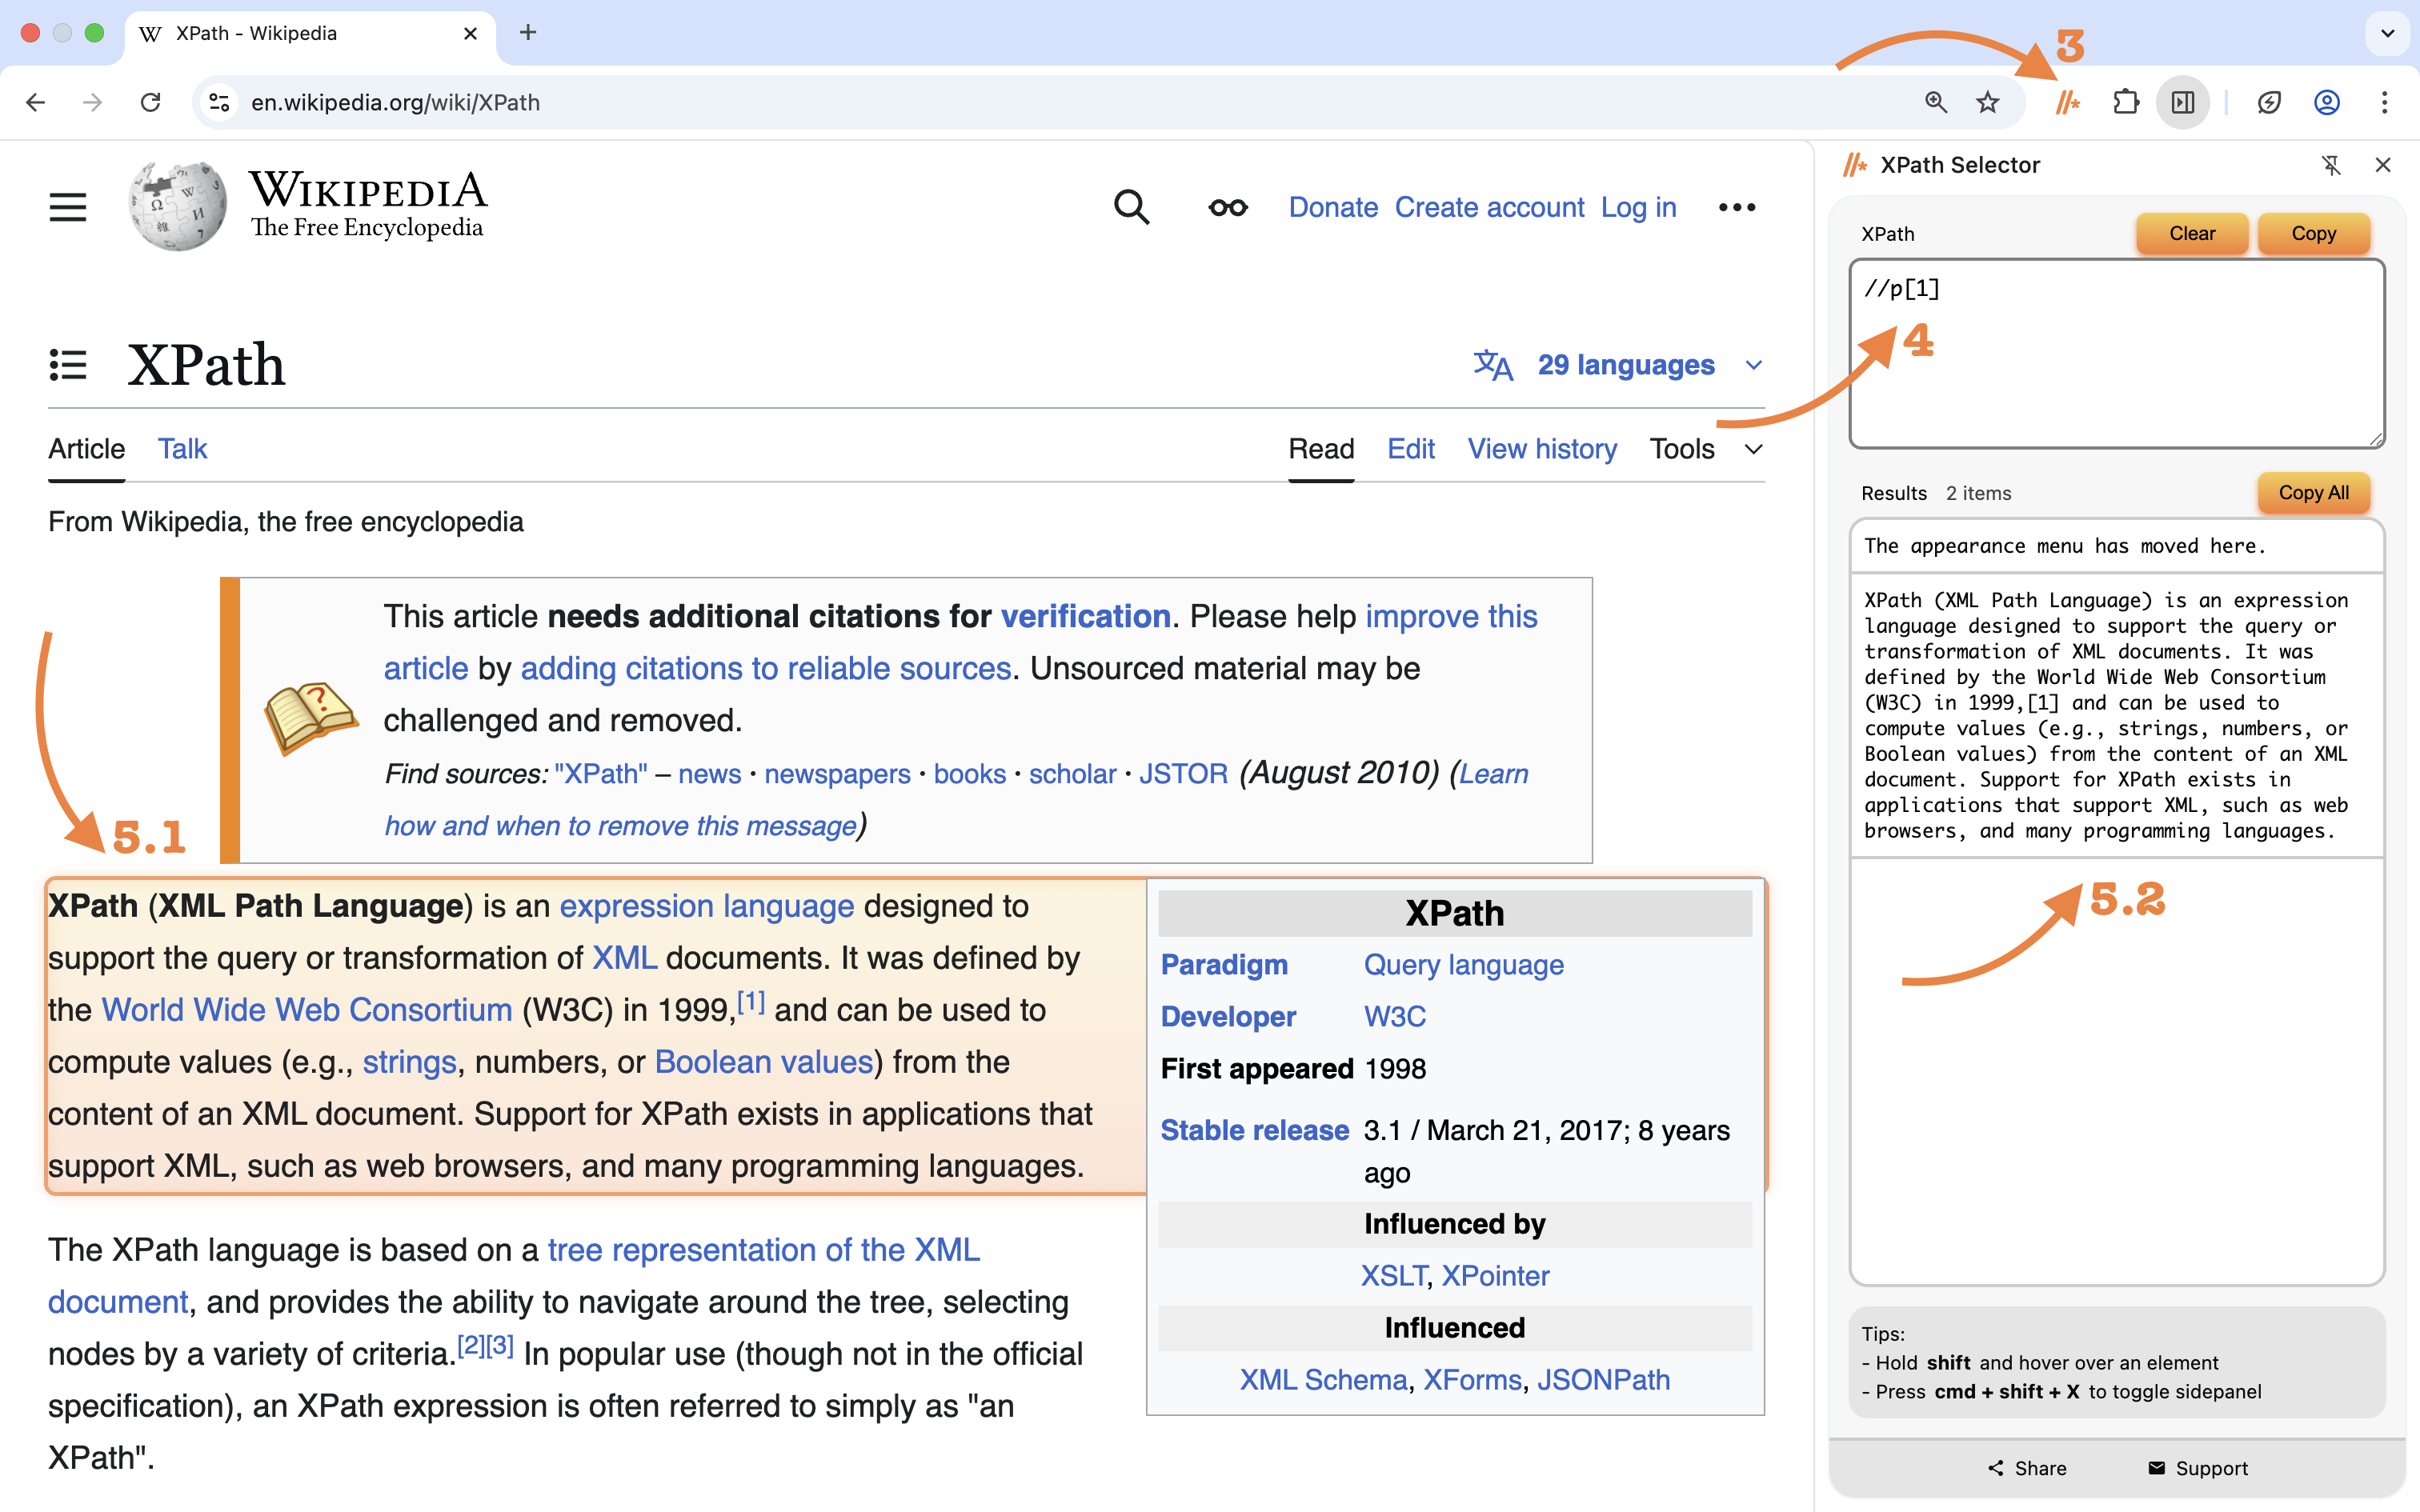Expand the Tools dropdown menu
The height and width of the screenshot is (1512, 2420).
(x=1706, y=449)
